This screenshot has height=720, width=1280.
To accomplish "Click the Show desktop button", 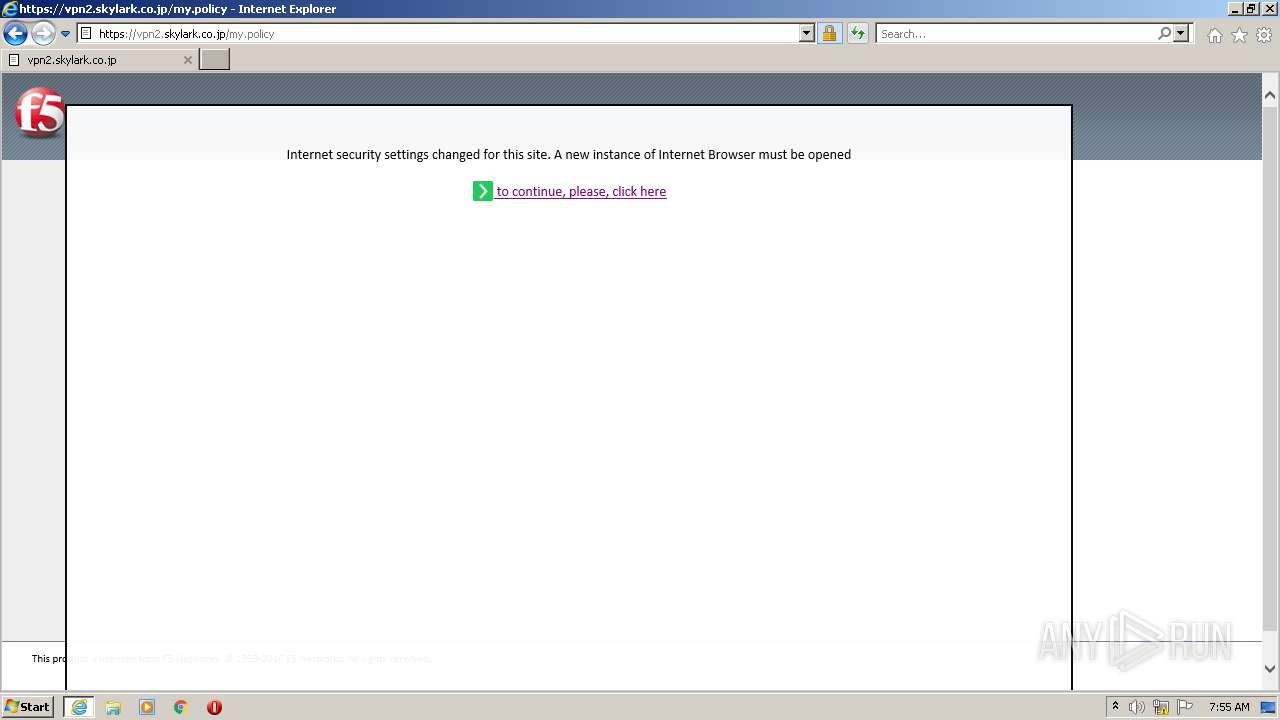I will point(1269,707).
